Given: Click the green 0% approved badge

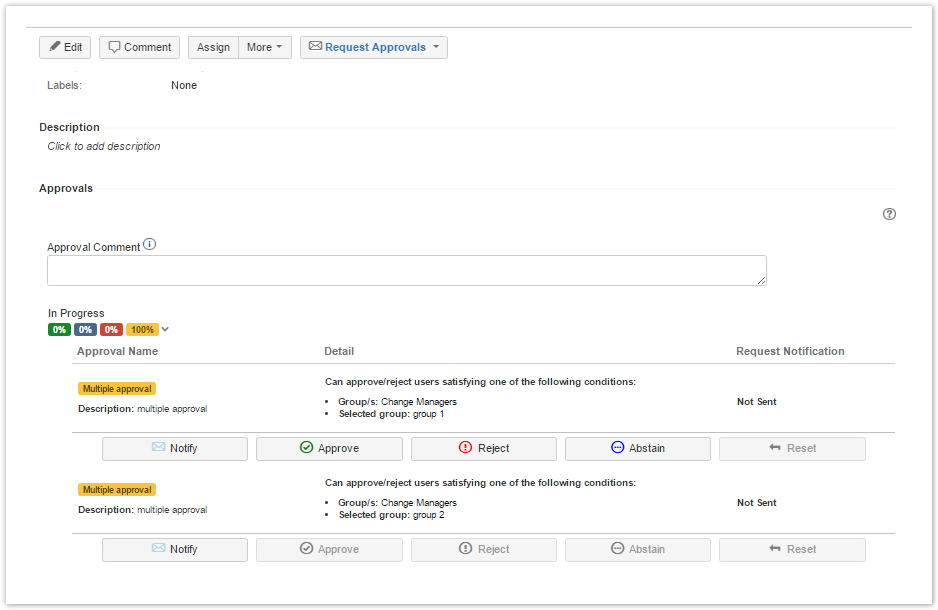Looking at the screenshot, I should (59, 329).
